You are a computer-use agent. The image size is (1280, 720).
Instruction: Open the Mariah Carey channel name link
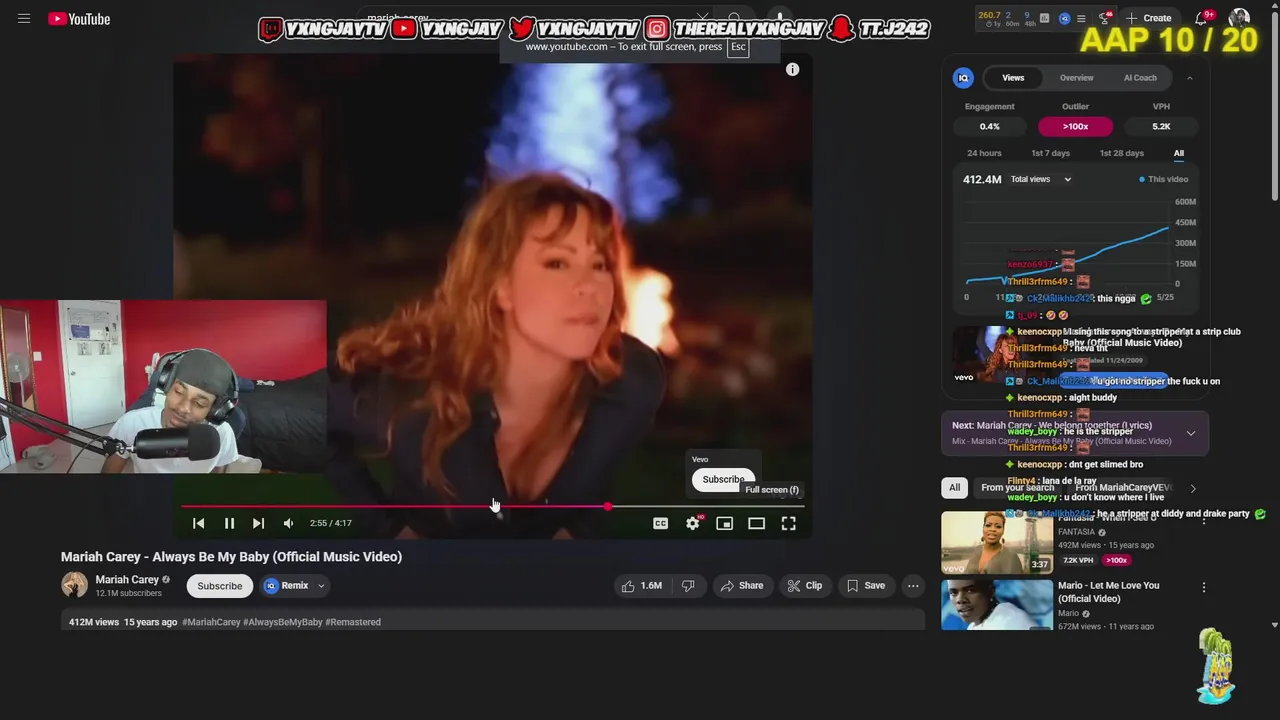127,580
